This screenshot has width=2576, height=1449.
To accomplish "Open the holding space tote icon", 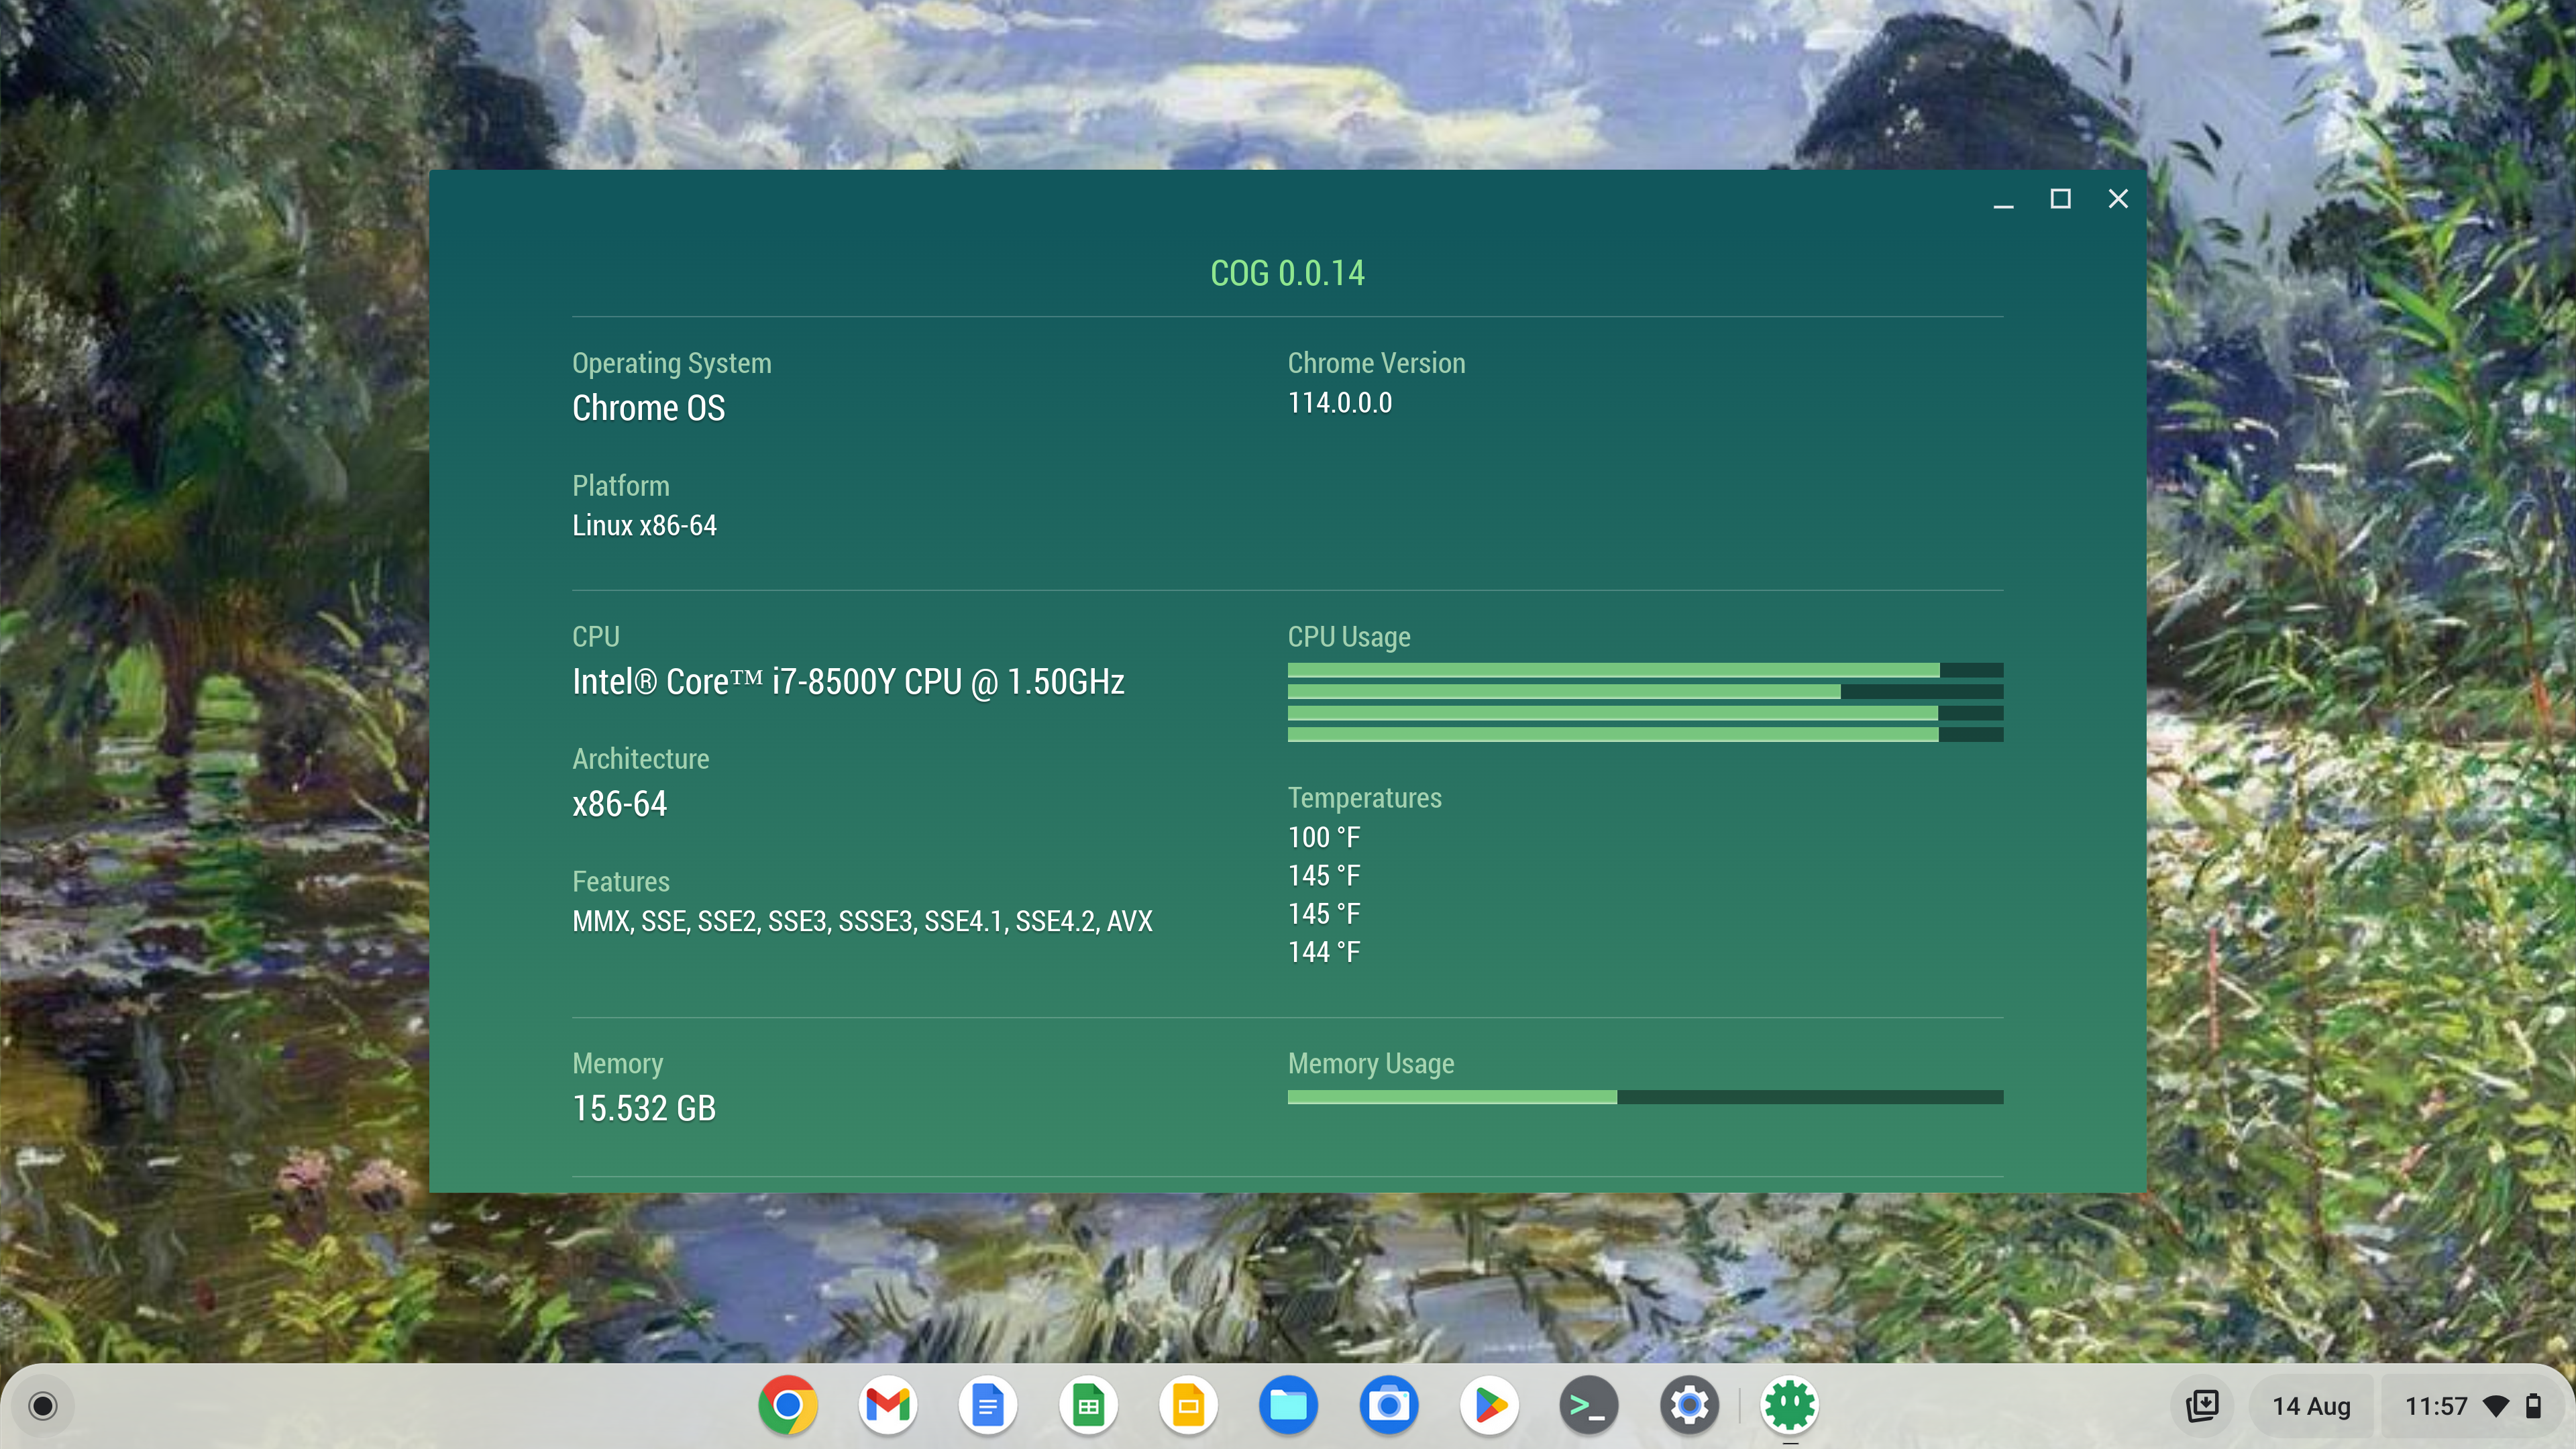I will [x=2202, y=1405].
